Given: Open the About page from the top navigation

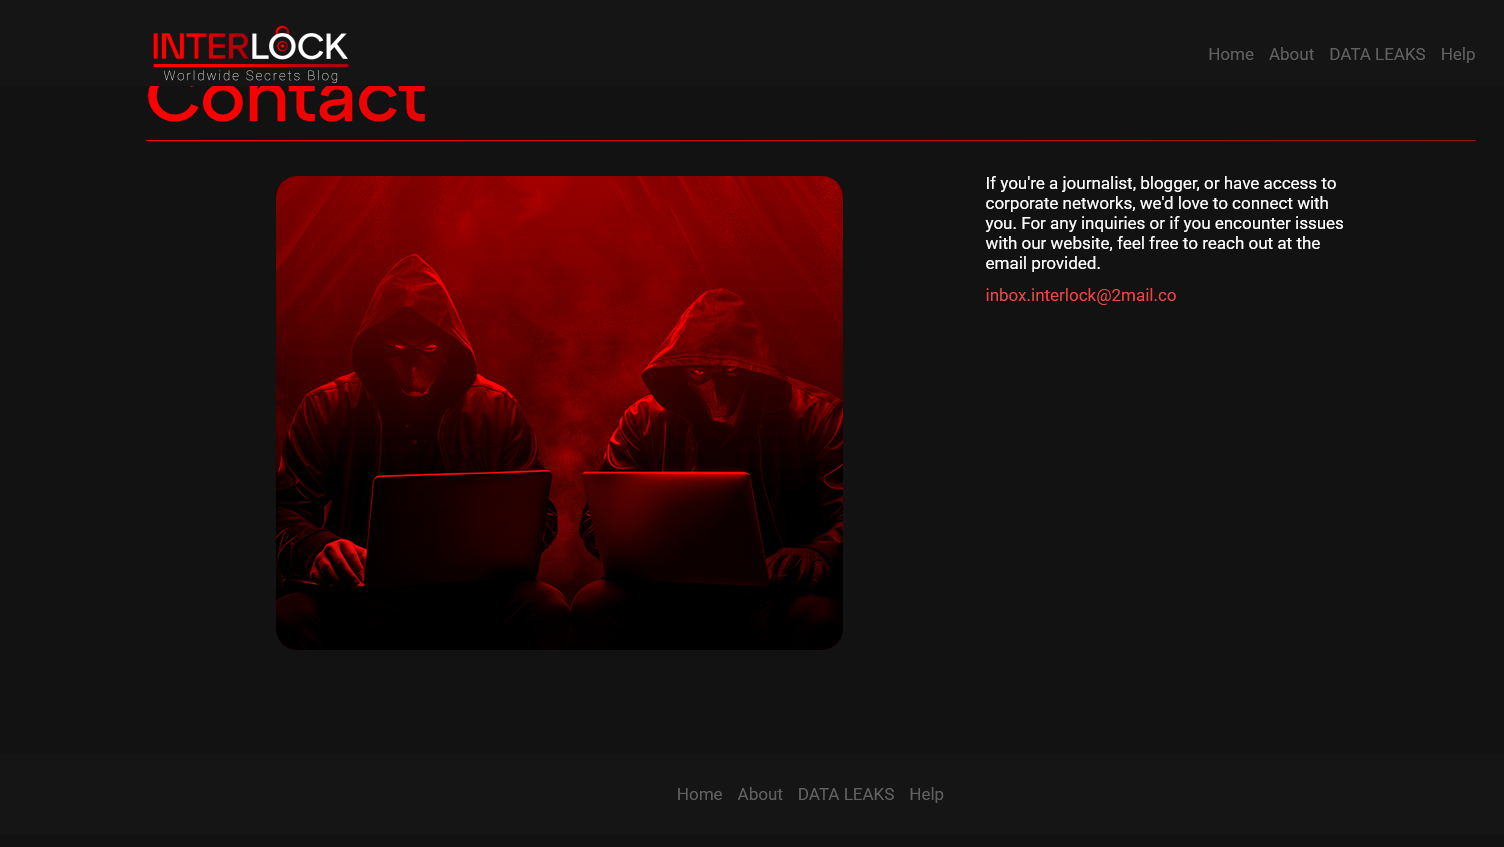Looking at the screenshot, I should pos(1291,54).
